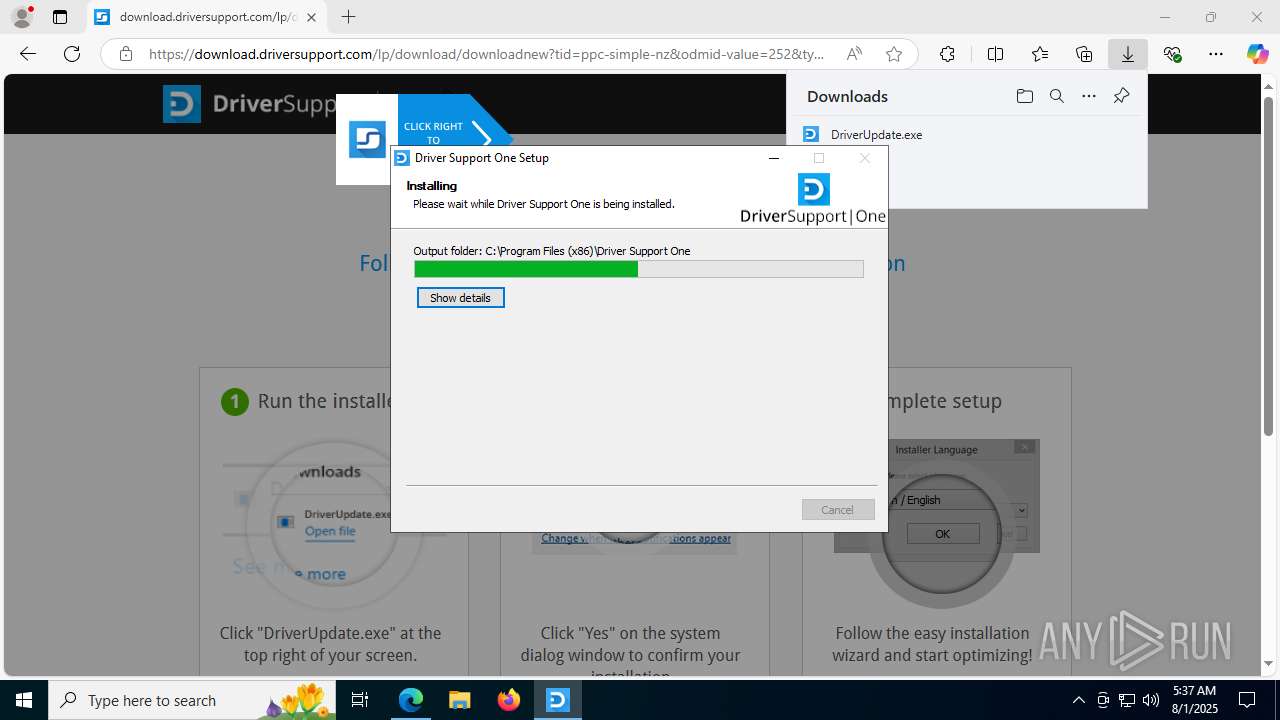Pin the Downloads panel
1280x720 pixels.
1121,96
